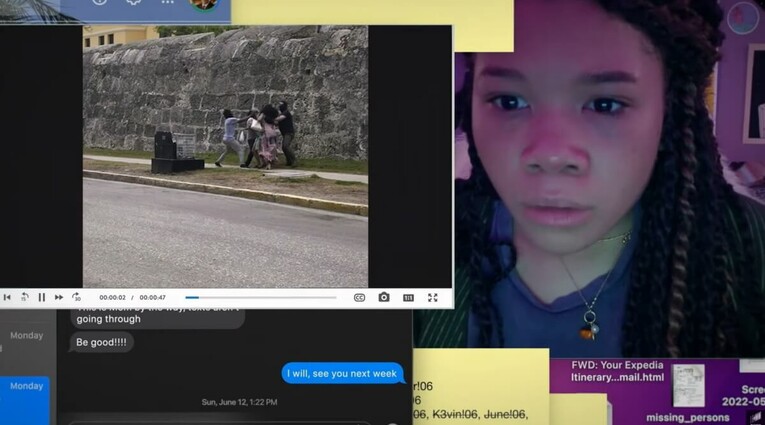Click the current time 00:00:02 readout
Viewport: 765px width, 425px height.
tap(112, 297)
